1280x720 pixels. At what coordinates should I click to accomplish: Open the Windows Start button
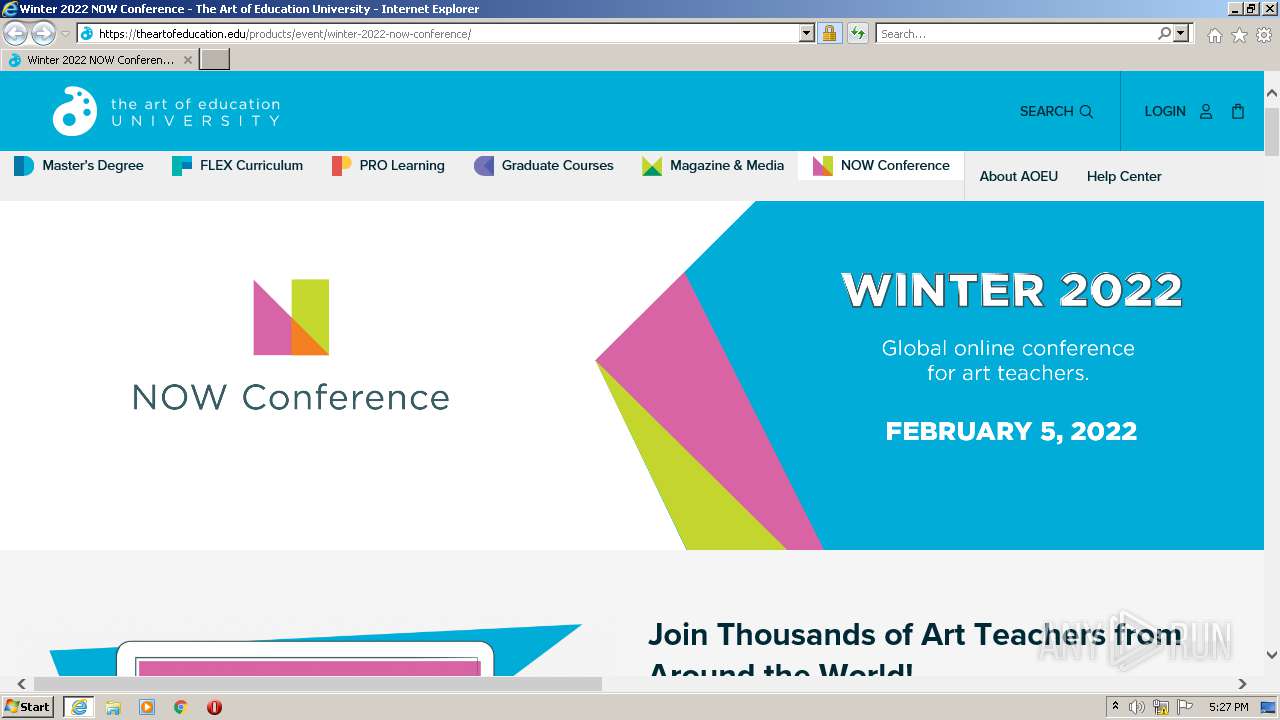coord(27,707)
